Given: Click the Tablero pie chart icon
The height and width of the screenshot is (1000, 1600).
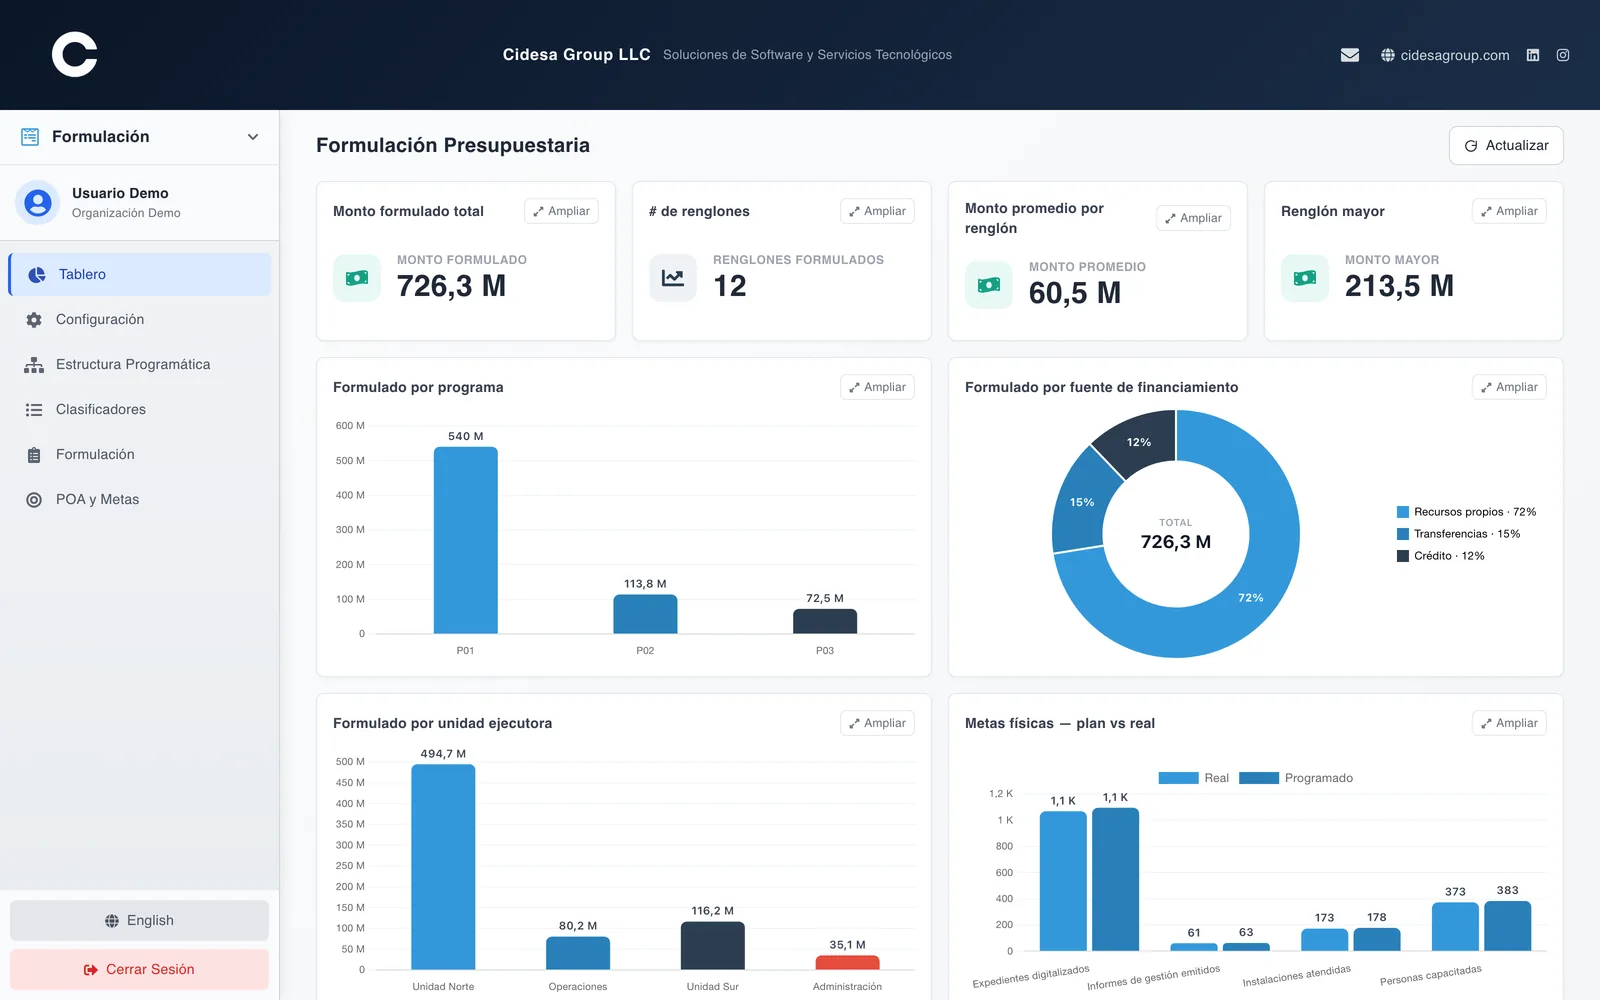Looking at the screenshot, I should click(x=37, y=275).
